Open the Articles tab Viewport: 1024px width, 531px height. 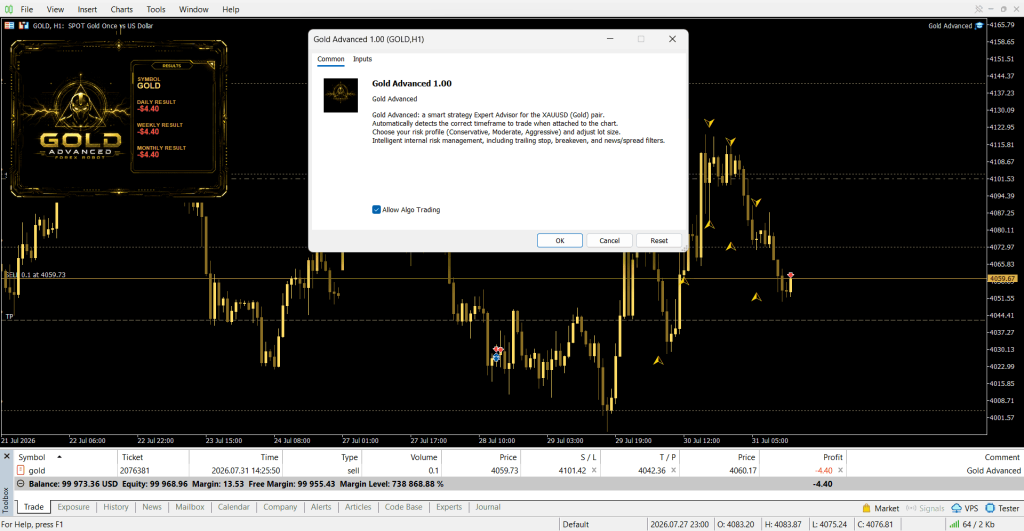[x=358, y=507]
